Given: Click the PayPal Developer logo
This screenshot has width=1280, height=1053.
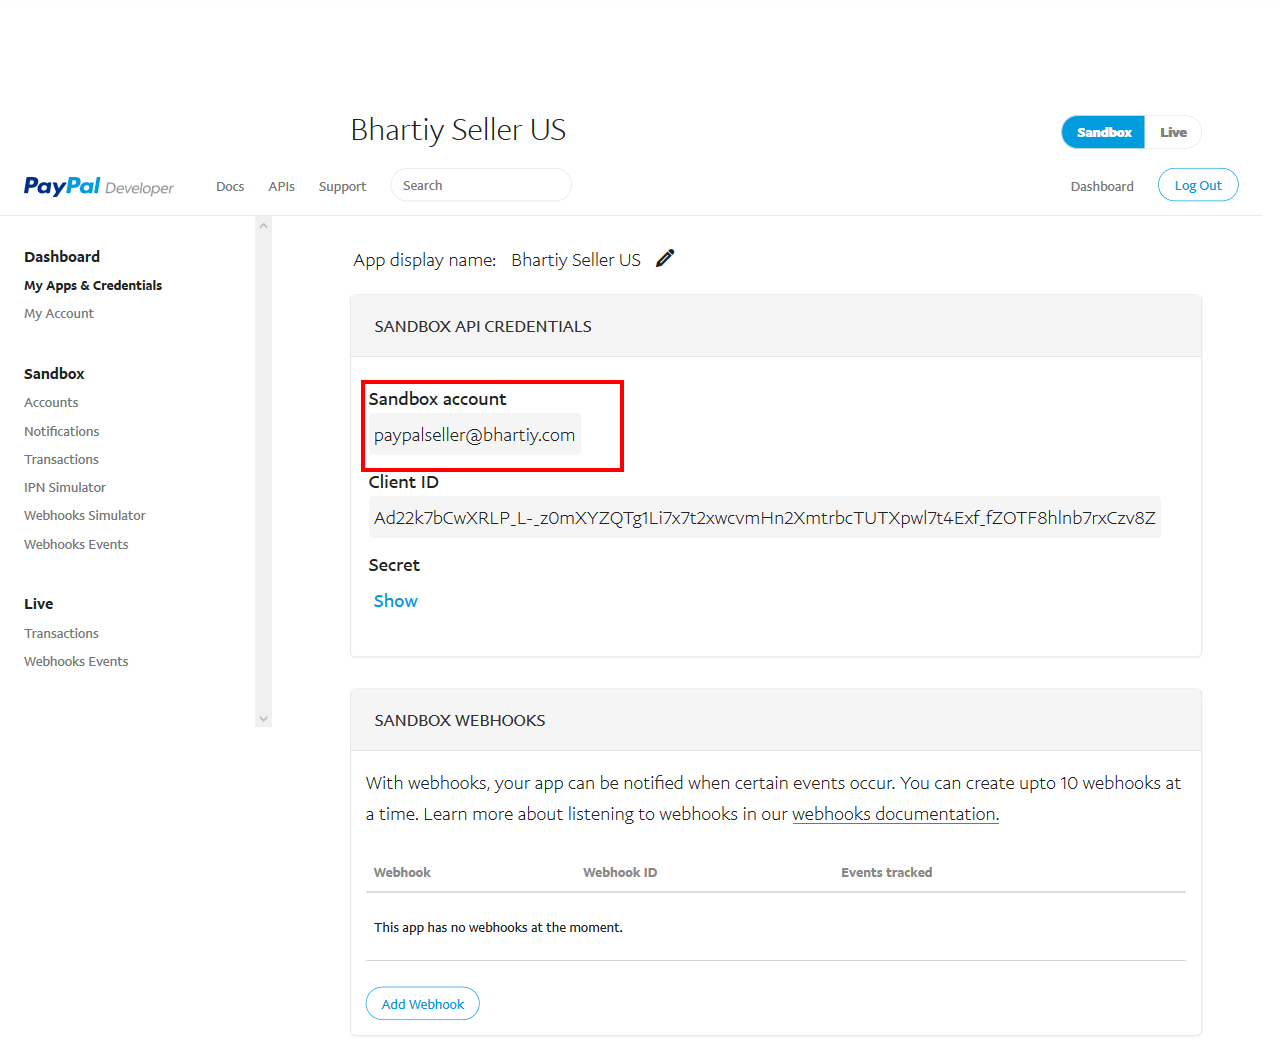Looking at the screenshot, I should pos(99,186).
